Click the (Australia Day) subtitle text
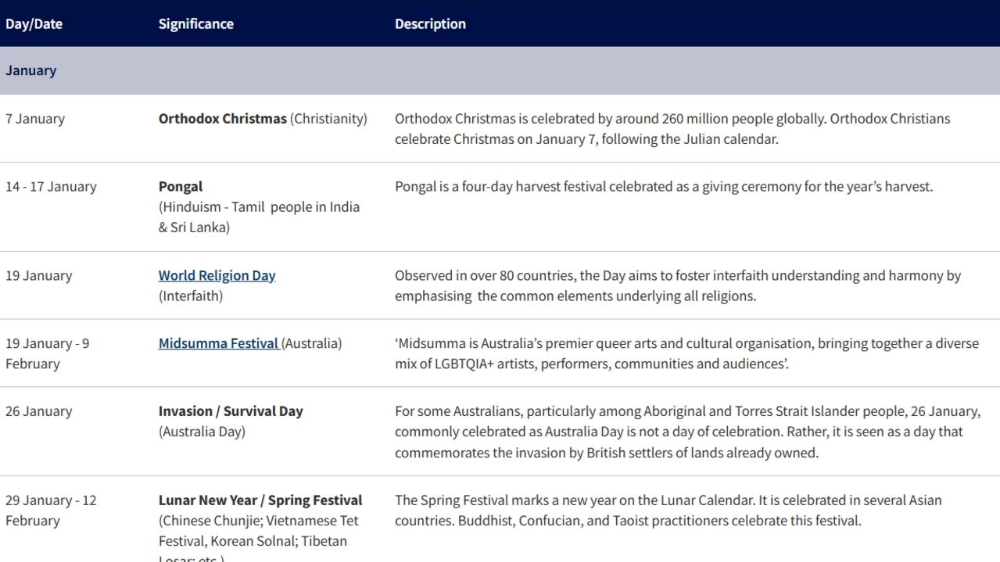The height and width of the screenshot is (562, 1000). (x=202, y=432)
